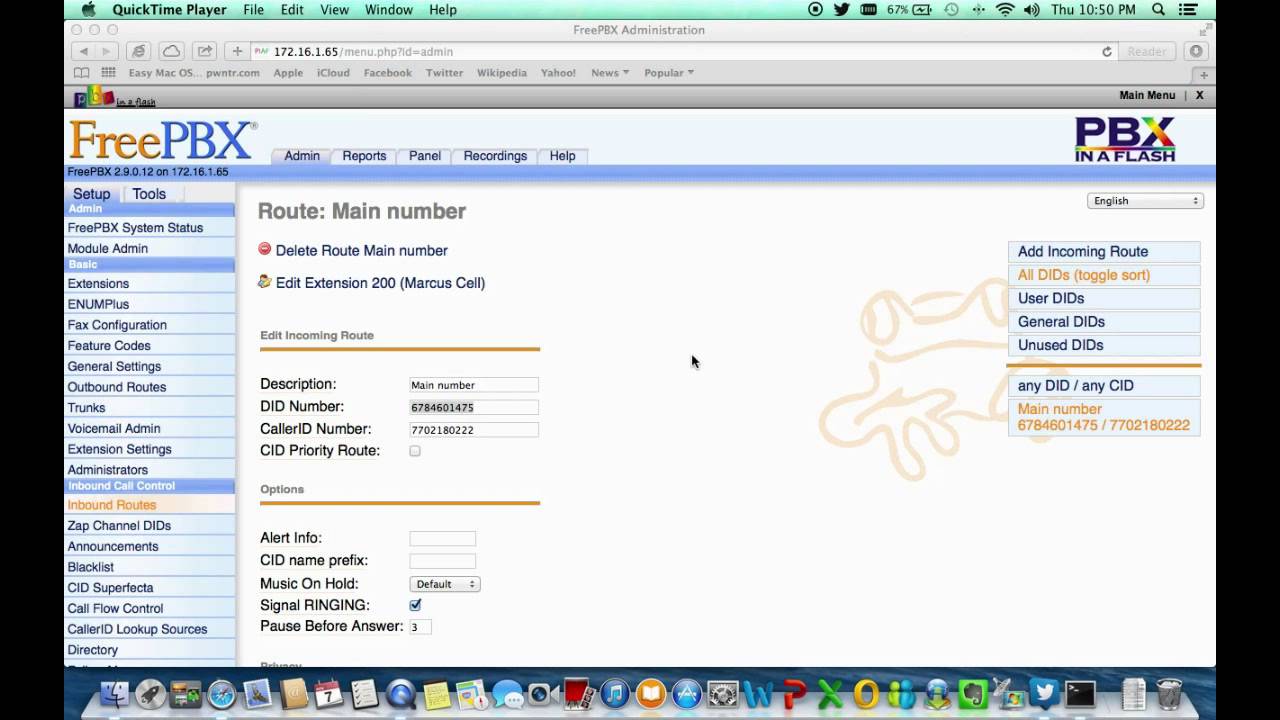
Task: Open a new Safari tab button
Action: click(x=1204, y=75)
